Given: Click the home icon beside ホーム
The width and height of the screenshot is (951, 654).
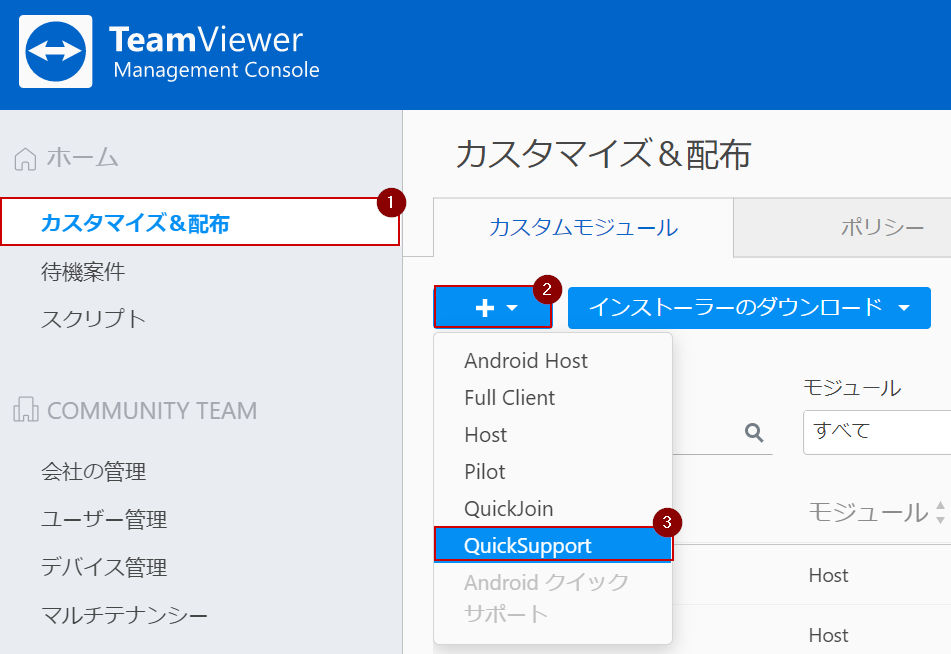Looking at the screenshot, I should click(x=25, y=159).
